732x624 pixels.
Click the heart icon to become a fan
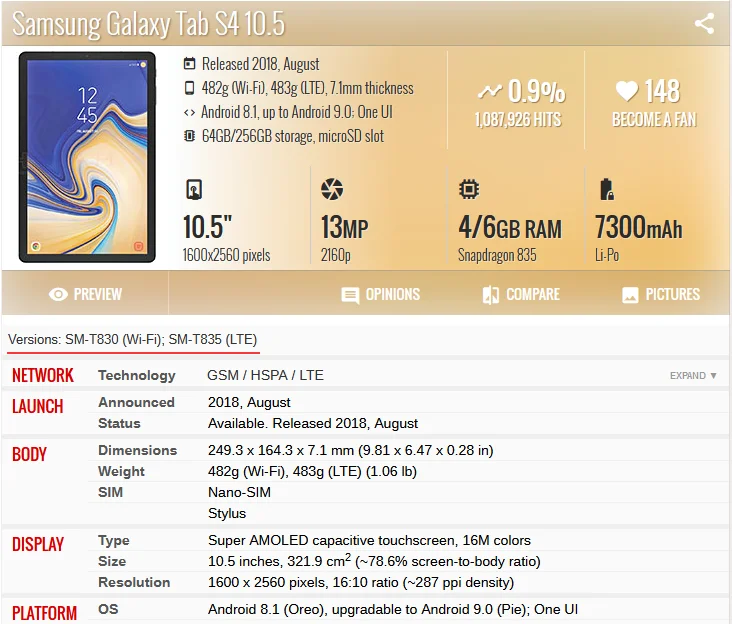coord(626,91)
